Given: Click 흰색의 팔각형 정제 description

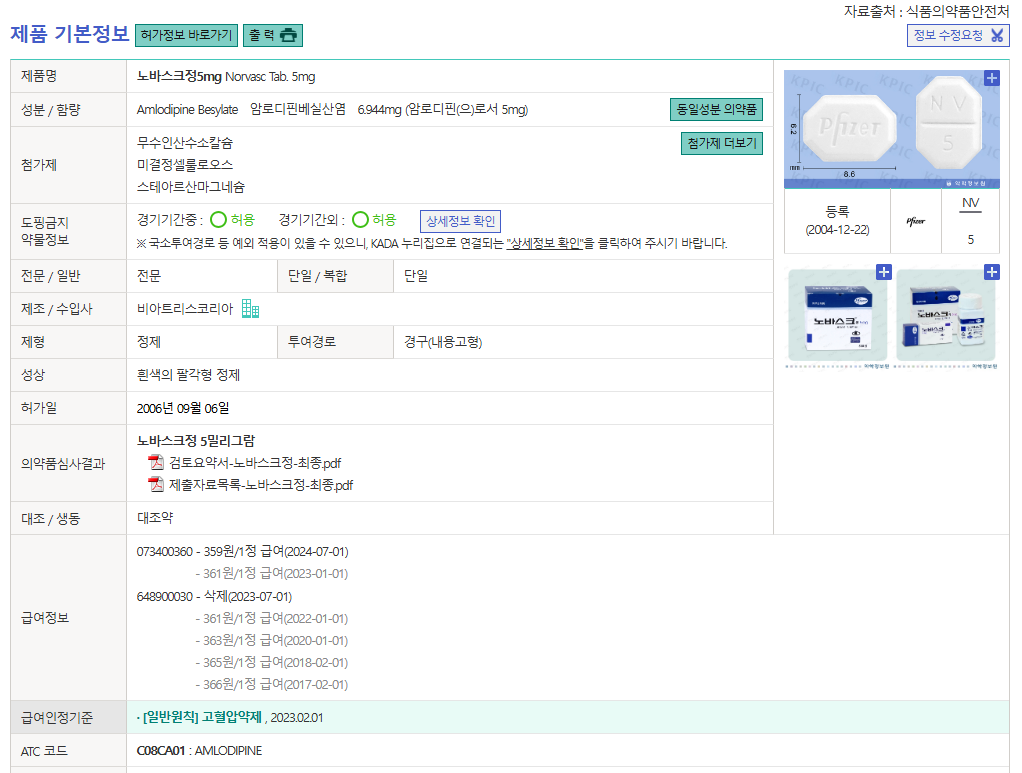Looking at the screenshot, I should [188, 375].
